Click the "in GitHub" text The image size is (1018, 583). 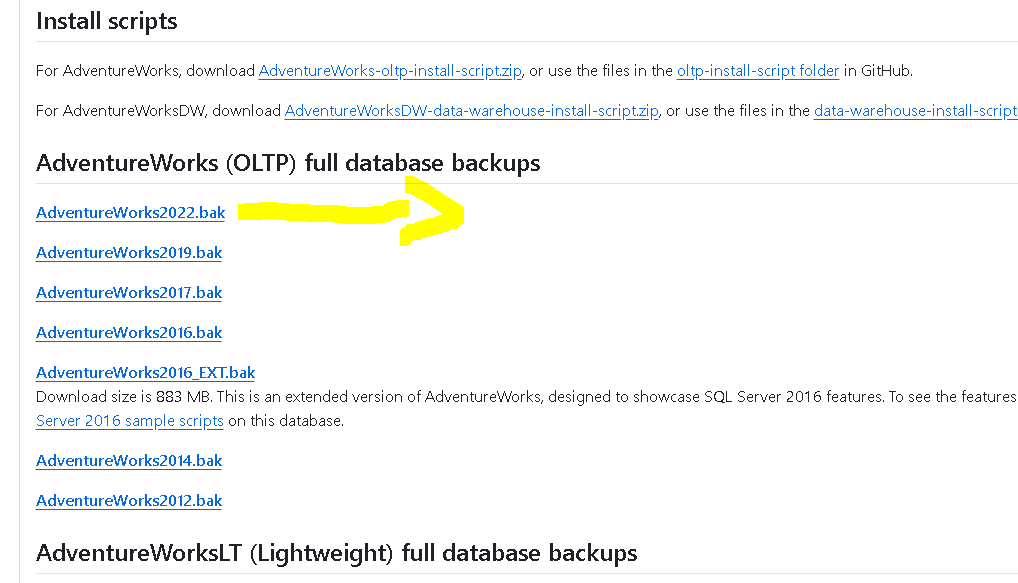tap(877, 71)
